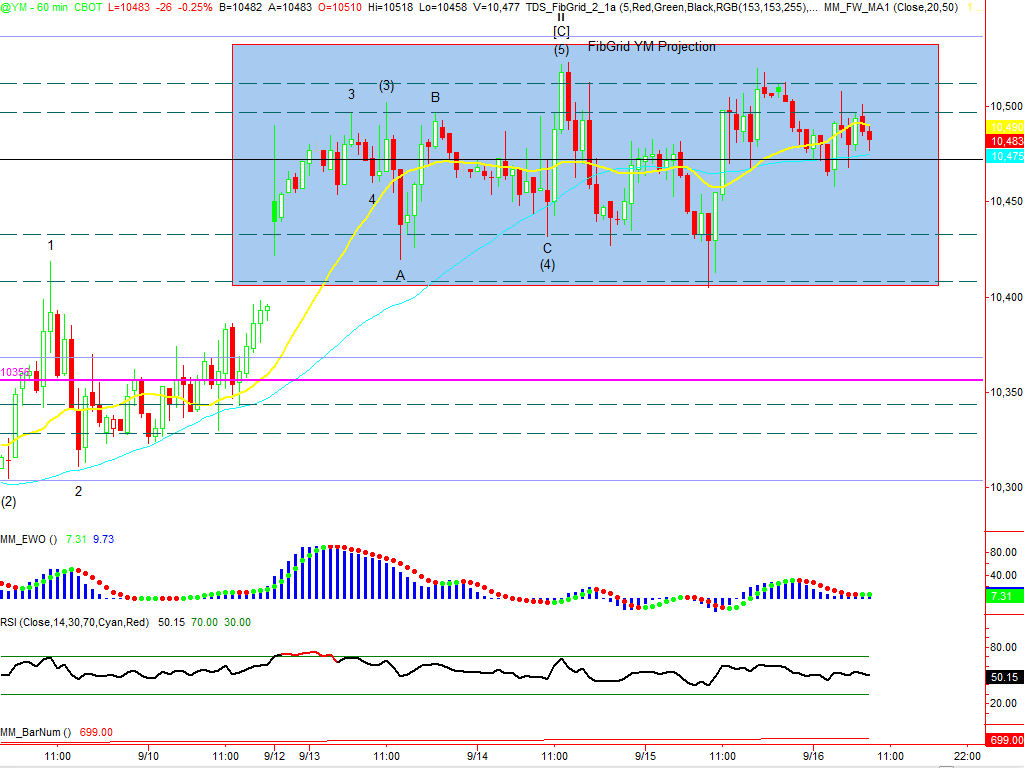Viewport: 1024px width, 768px height.
Task: Click the [C] wave label at top
Action: click(561, 31)
